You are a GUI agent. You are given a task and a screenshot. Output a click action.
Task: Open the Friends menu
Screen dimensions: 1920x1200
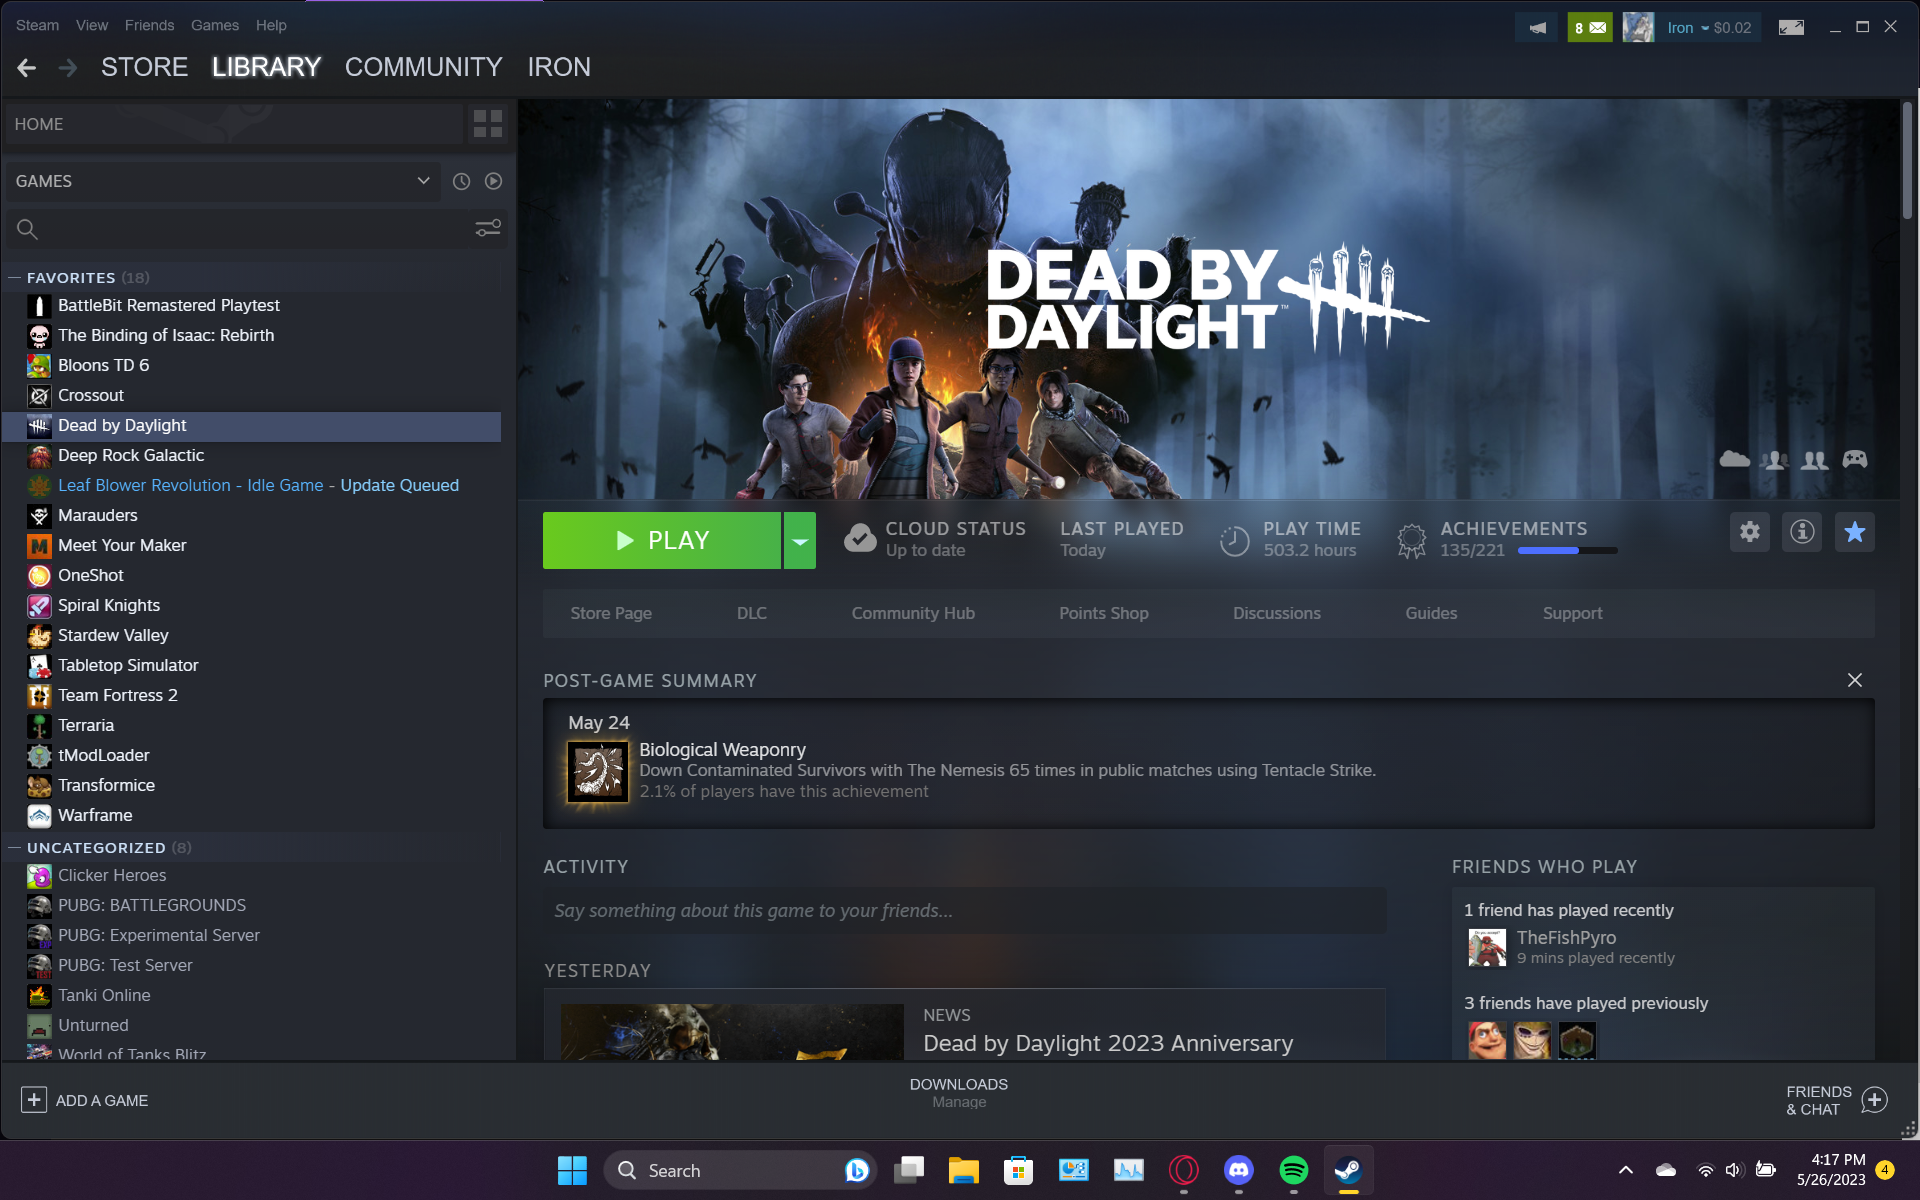[x=149, y=25]
